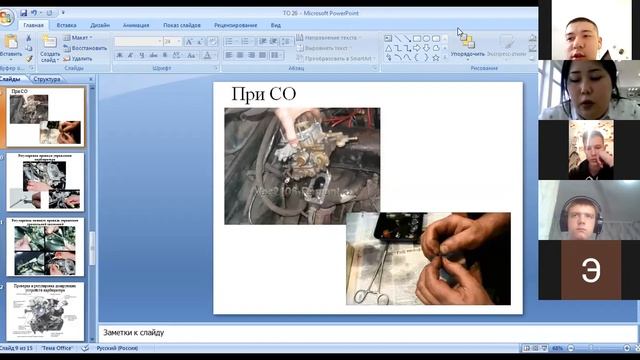Image resolution: width=640 pixels, height=360 pixels.
Task: Undo the last action
Action: [x=34, y=13]
